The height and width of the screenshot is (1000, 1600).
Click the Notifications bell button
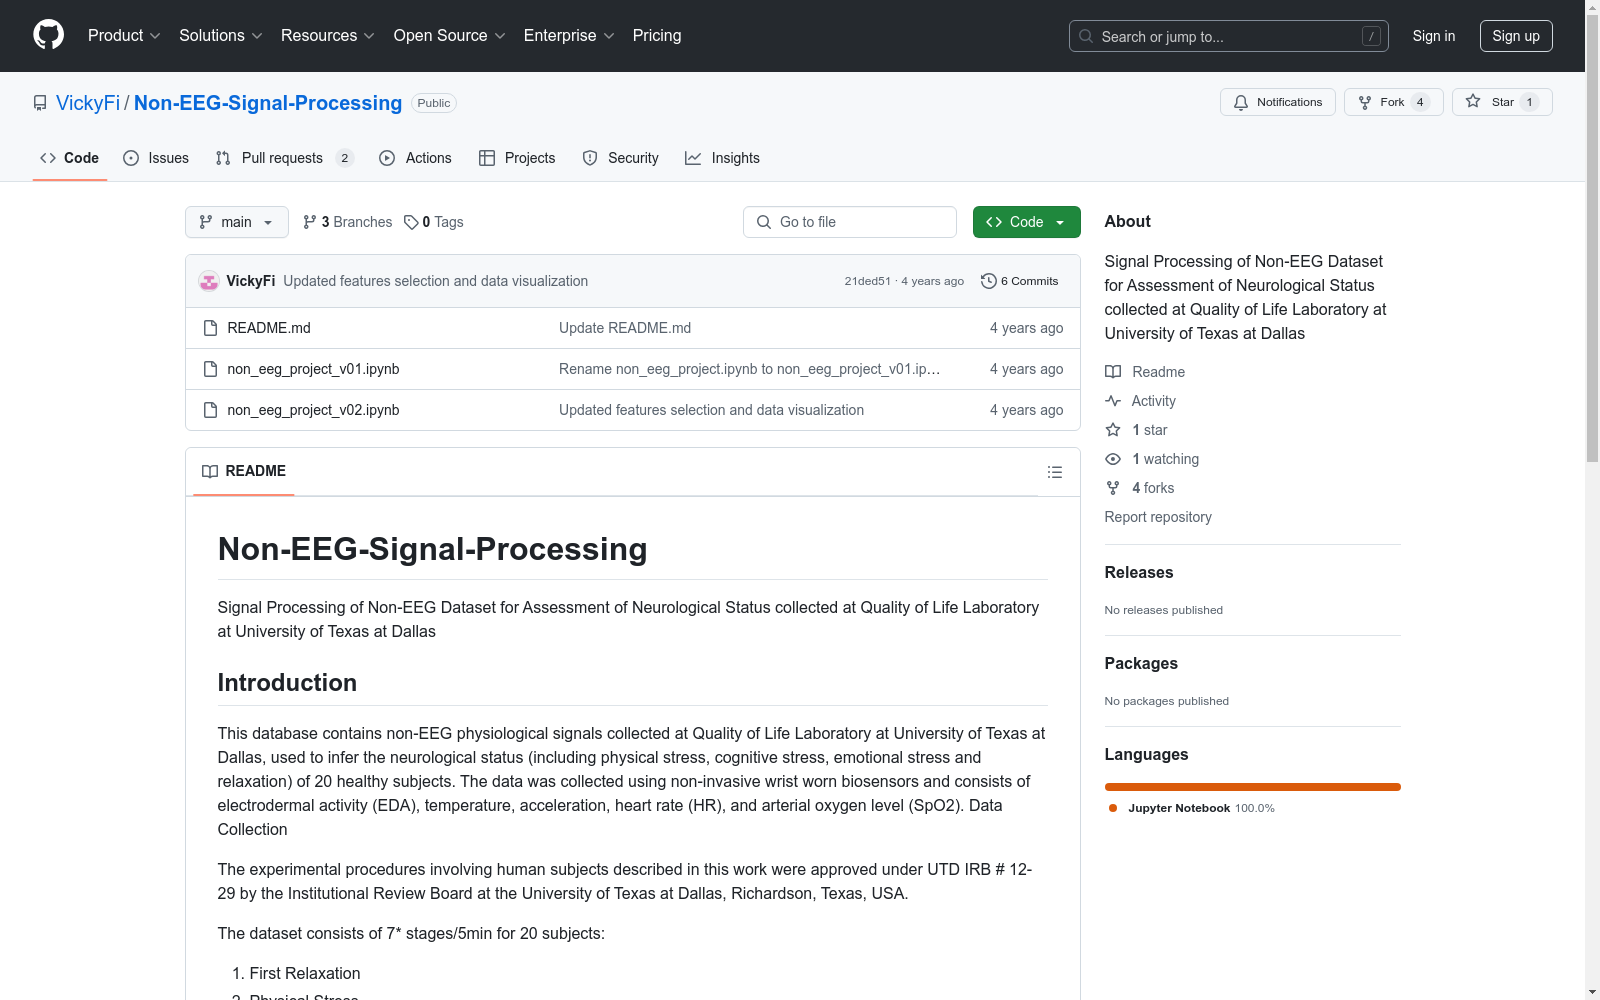click(1277, 102)
